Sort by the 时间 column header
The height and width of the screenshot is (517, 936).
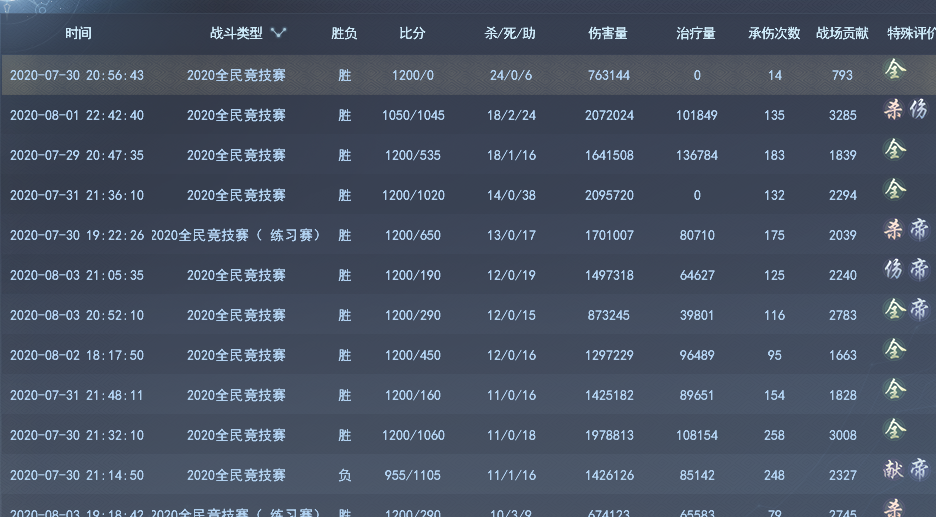coord(78,33)
